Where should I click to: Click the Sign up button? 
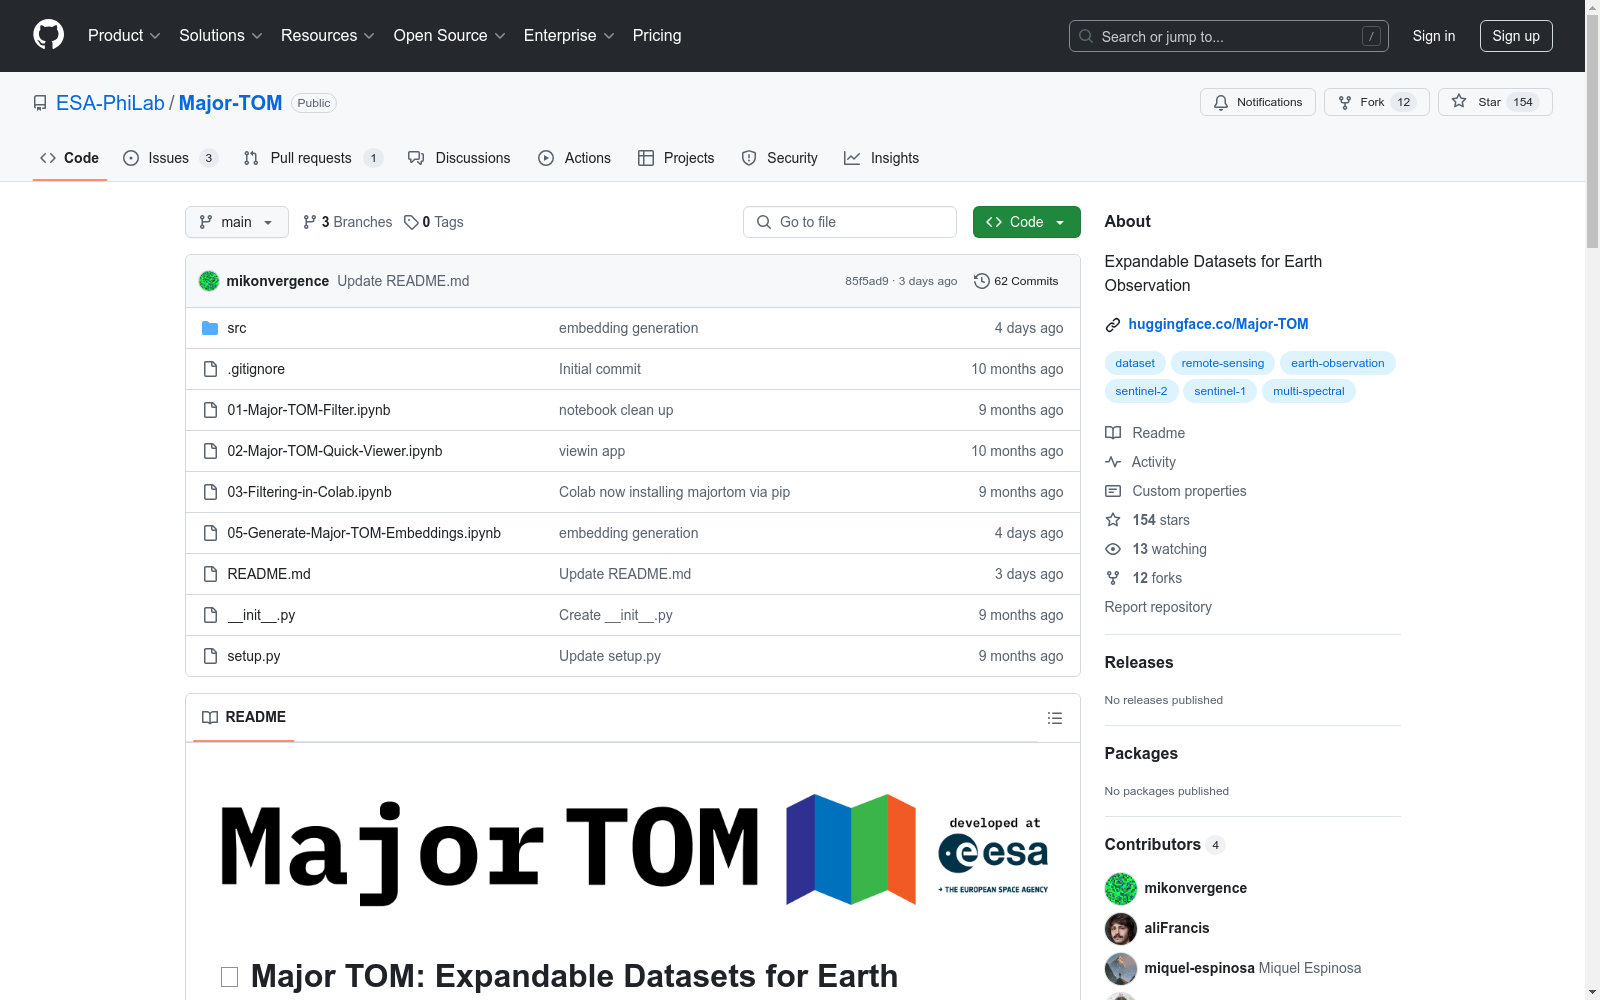tap(1516, 36)
